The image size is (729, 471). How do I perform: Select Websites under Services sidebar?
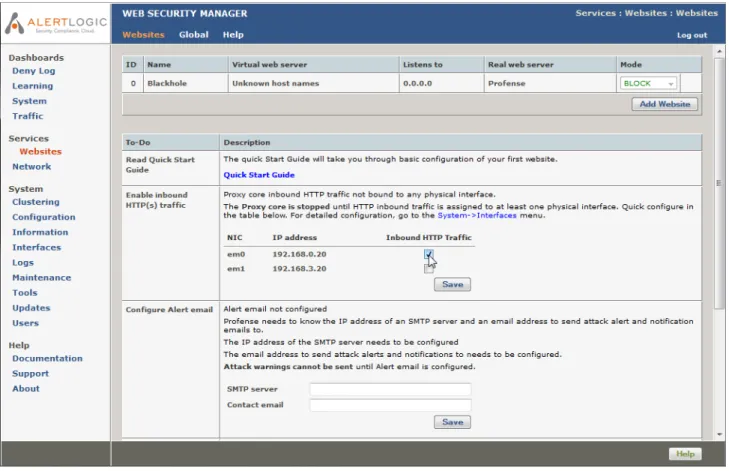[x=40, y=151]
